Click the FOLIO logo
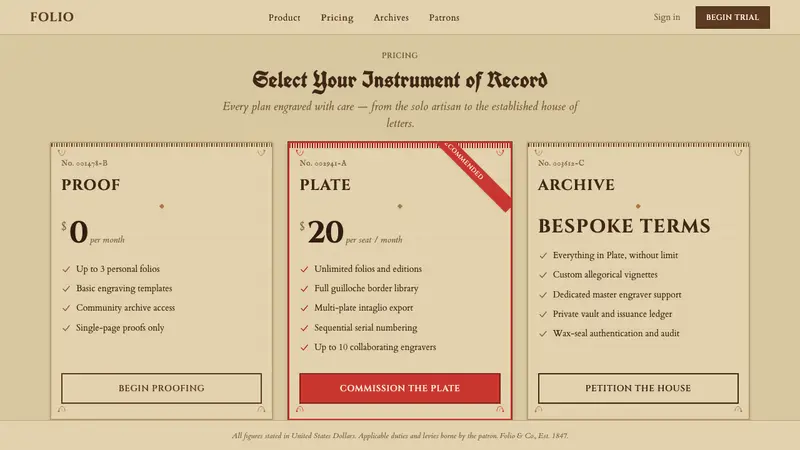The height and width of the screenshot is (450, 800). point(52,17)
